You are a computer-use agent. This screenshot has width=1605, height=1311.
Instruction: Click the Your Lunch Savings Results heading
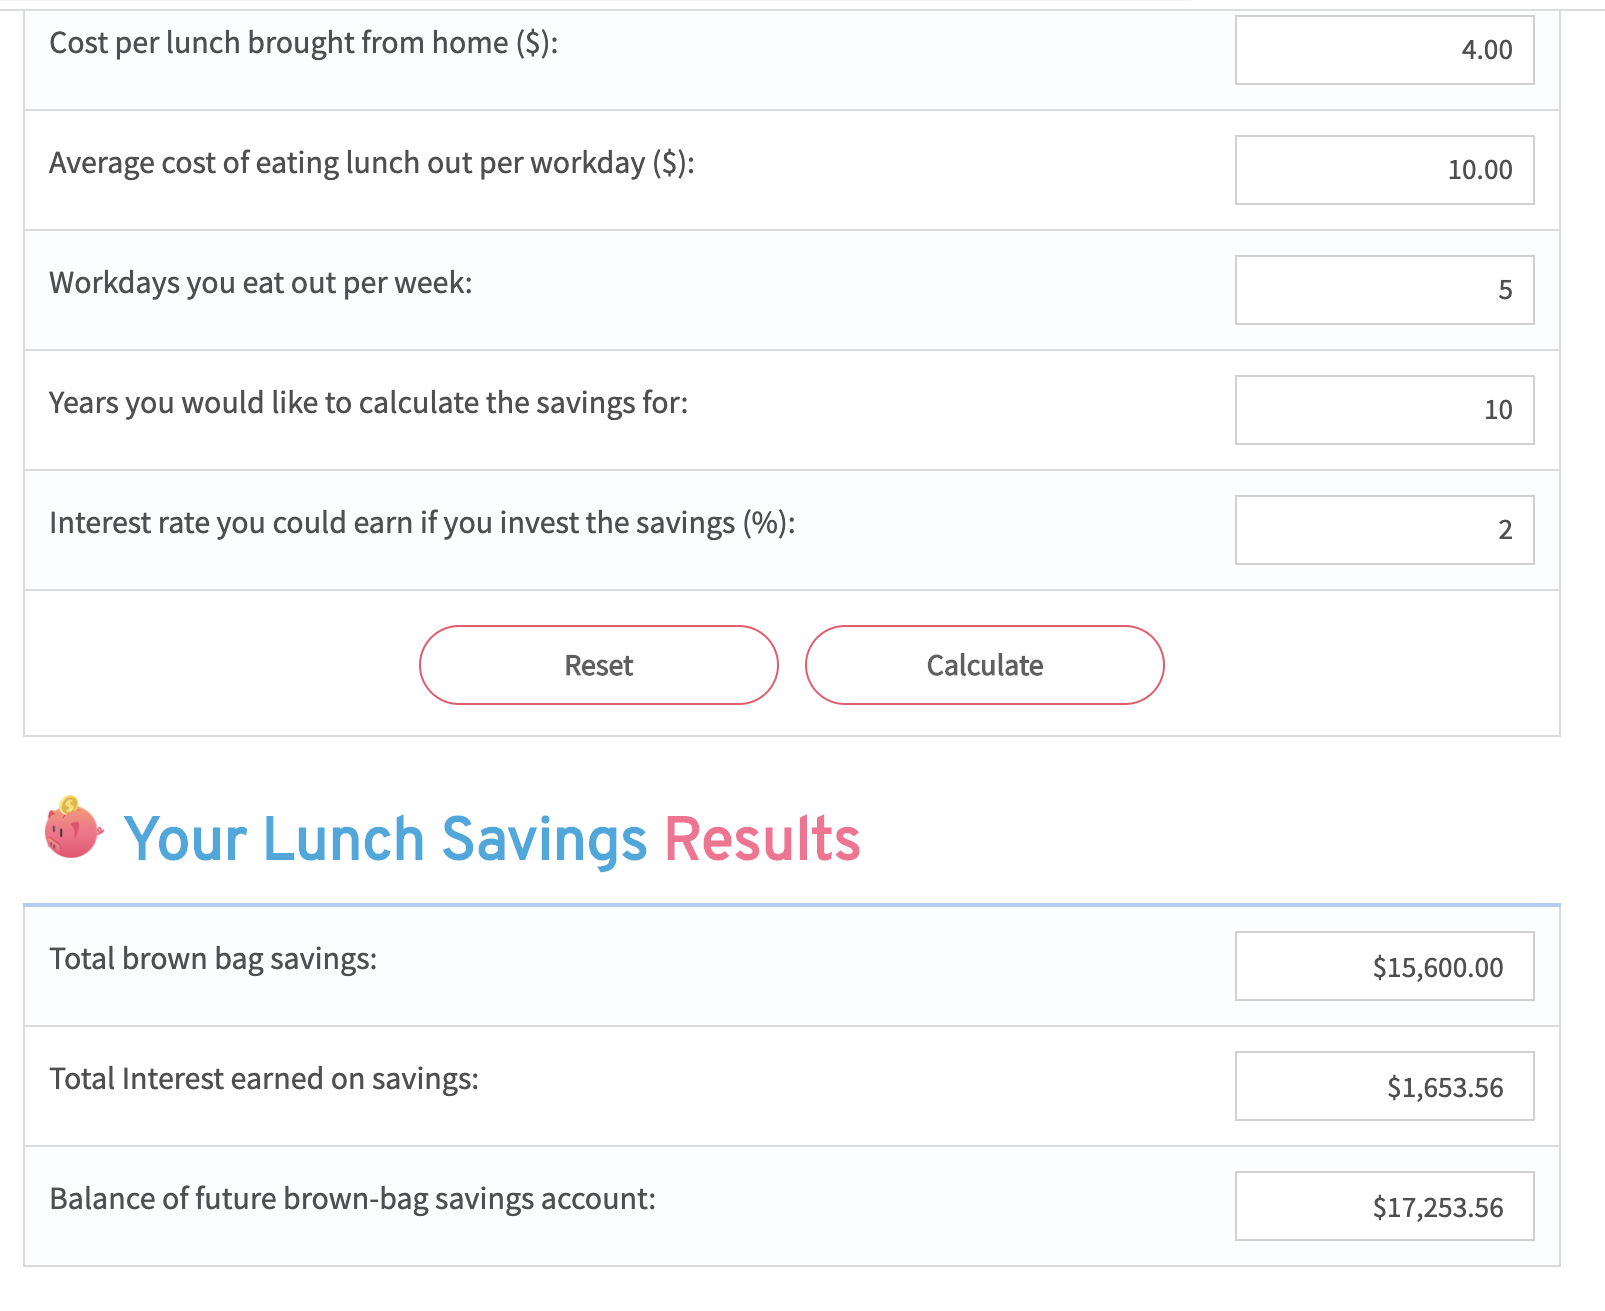coord(492,838)
